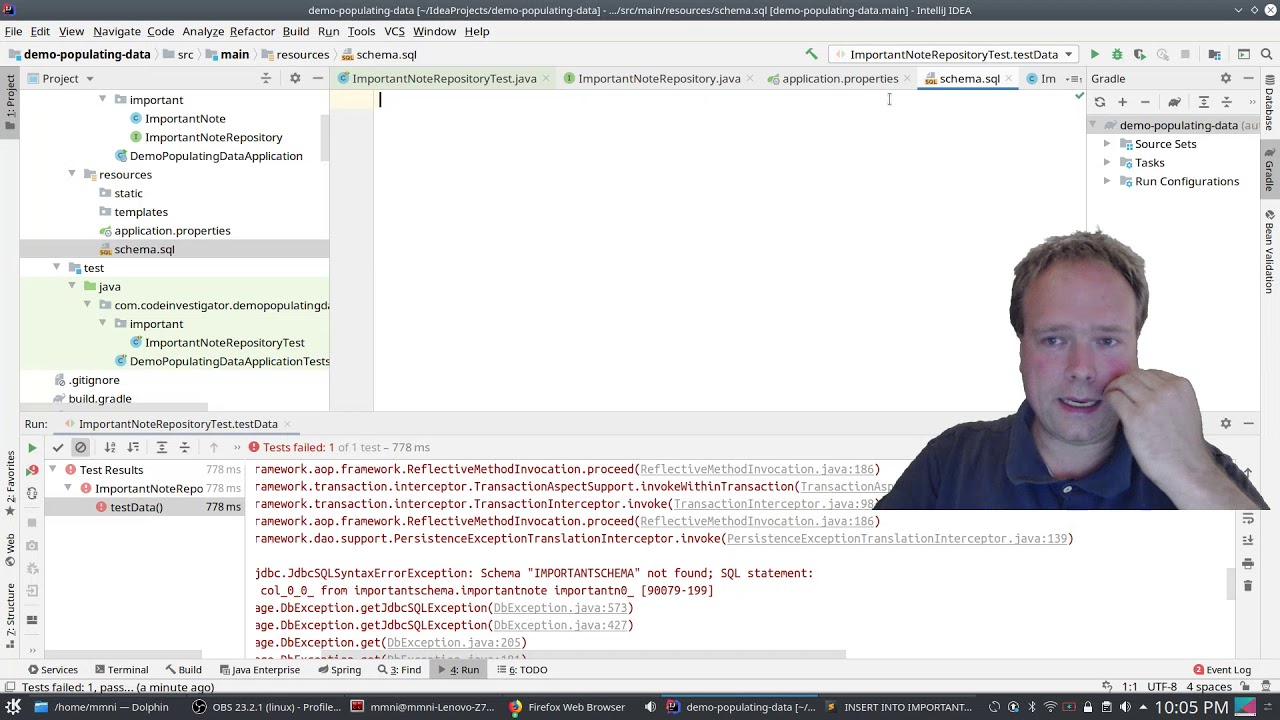Open the KDE application launcher
The image size is (1280, 720).
13,707
